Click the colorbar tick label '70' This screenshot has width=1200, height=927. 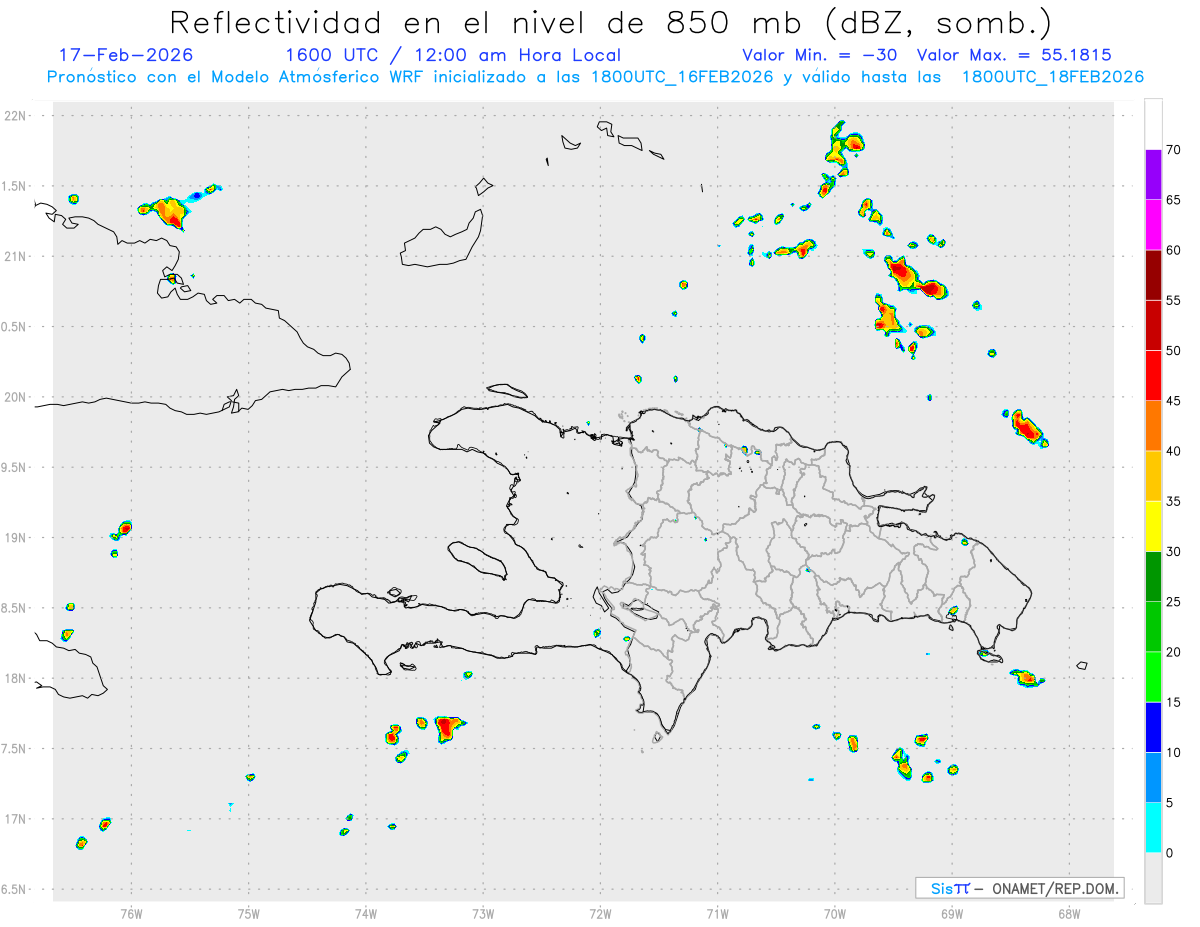point(1174,150)
